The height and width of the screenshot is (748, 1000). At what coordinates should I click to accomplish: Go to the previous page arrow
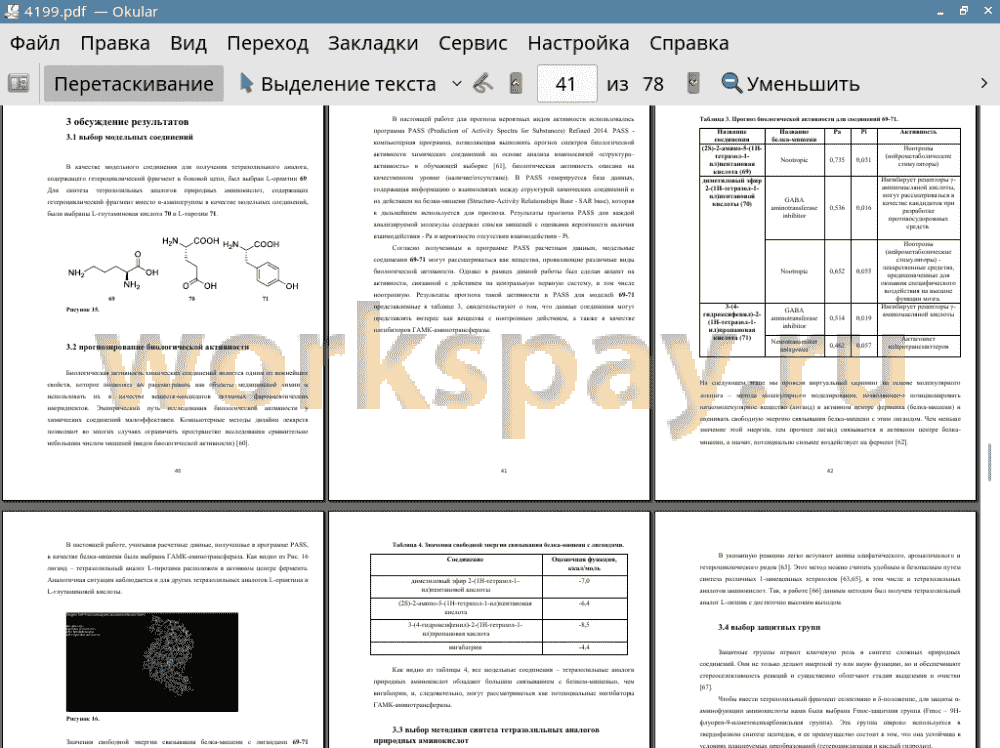pyautogui.click(x=516, y=84)
